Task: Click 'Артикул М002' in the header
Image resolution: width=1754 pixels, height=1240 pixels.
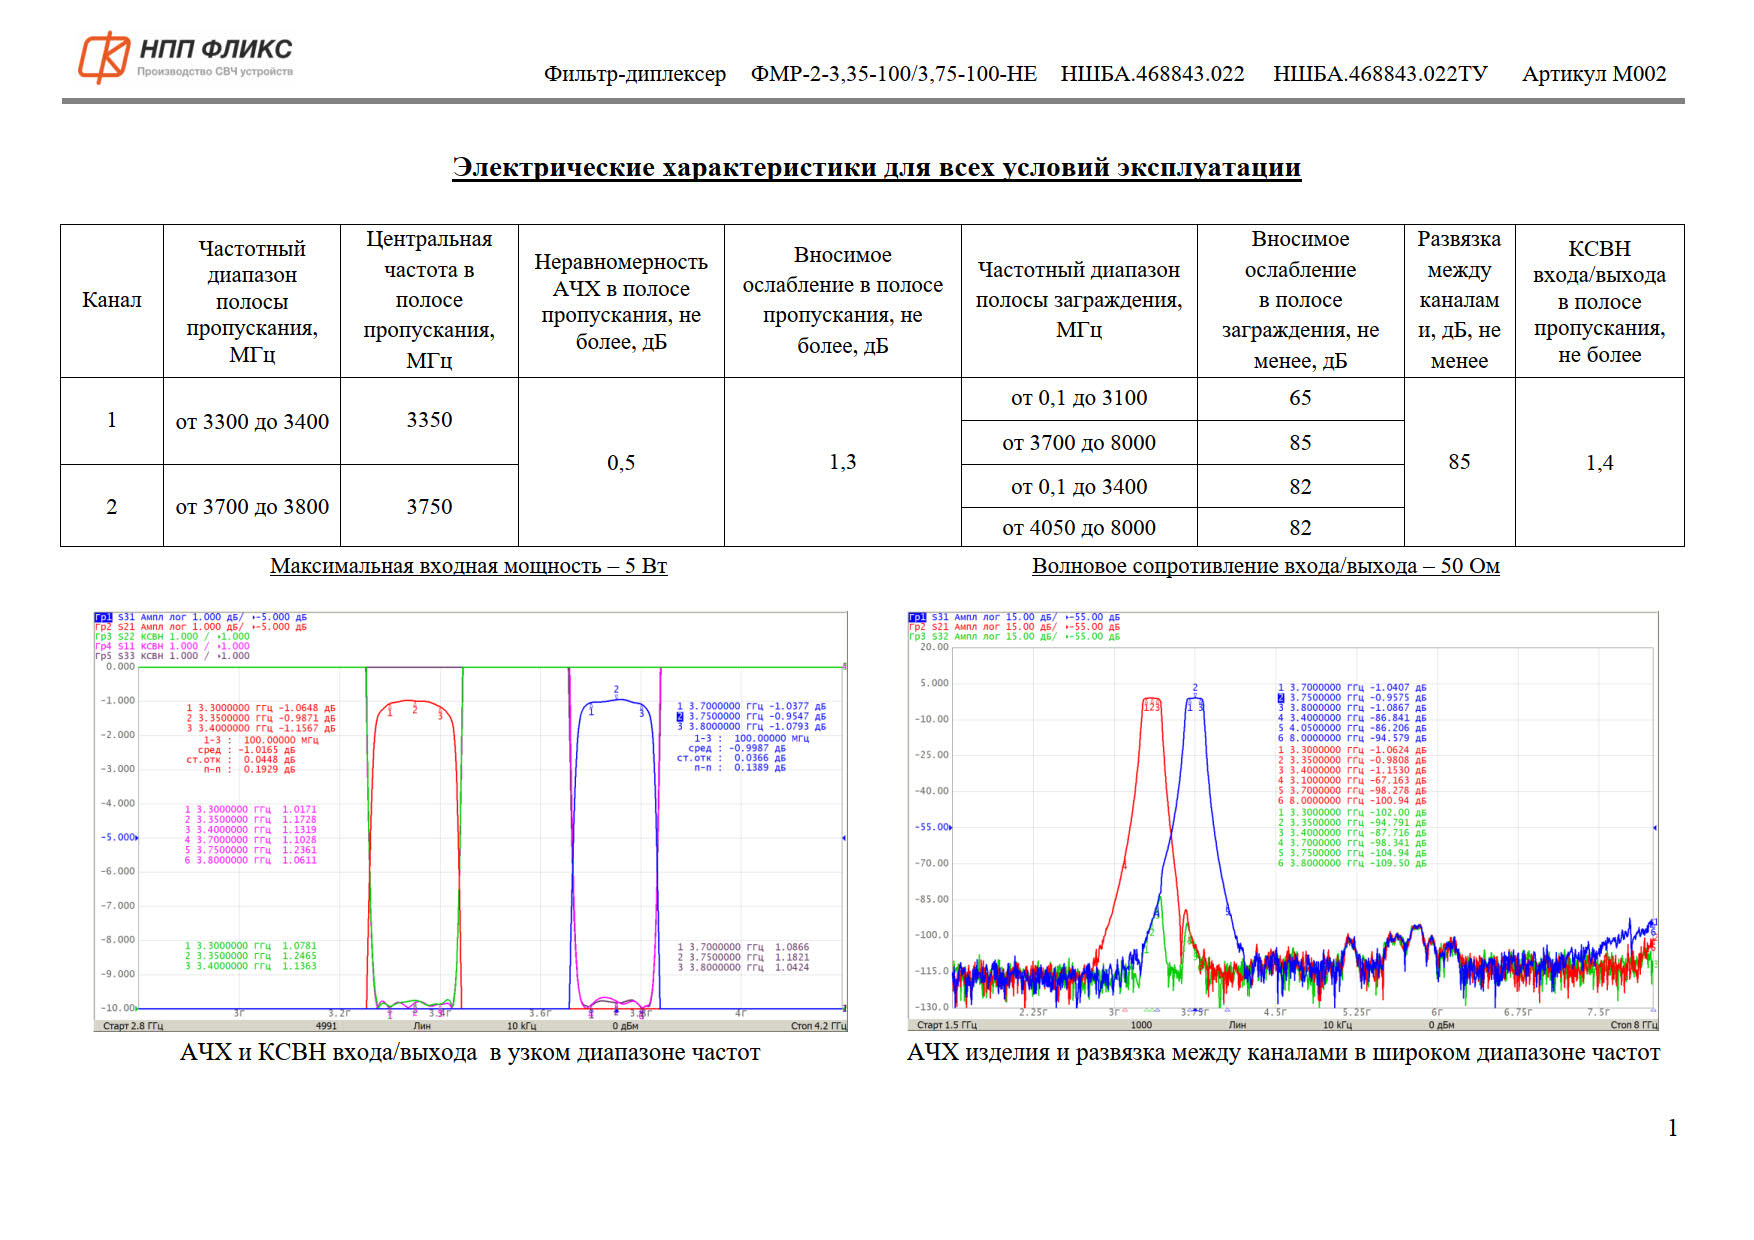Action: 1594,74
